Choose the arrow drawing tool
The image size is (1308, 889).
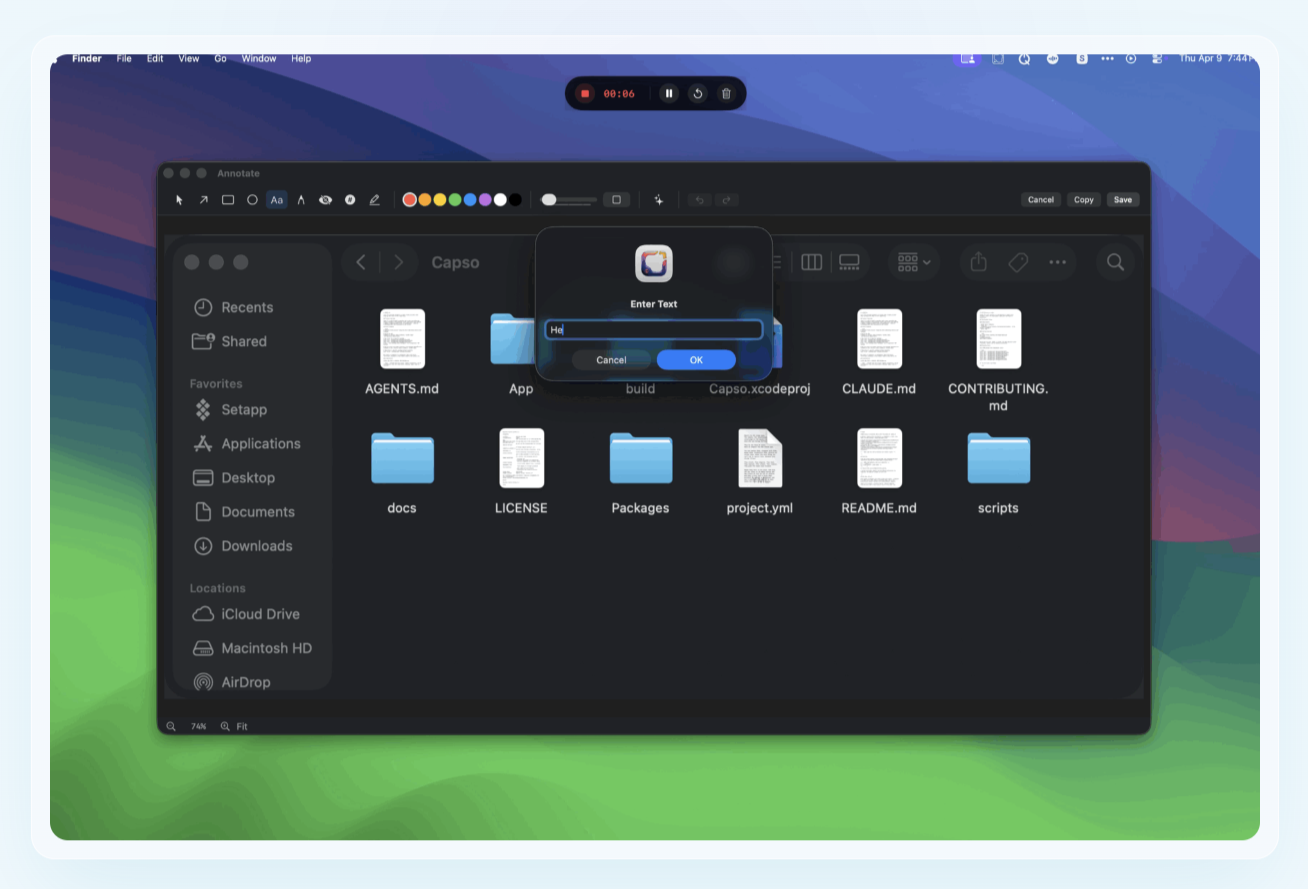[204, 200]
